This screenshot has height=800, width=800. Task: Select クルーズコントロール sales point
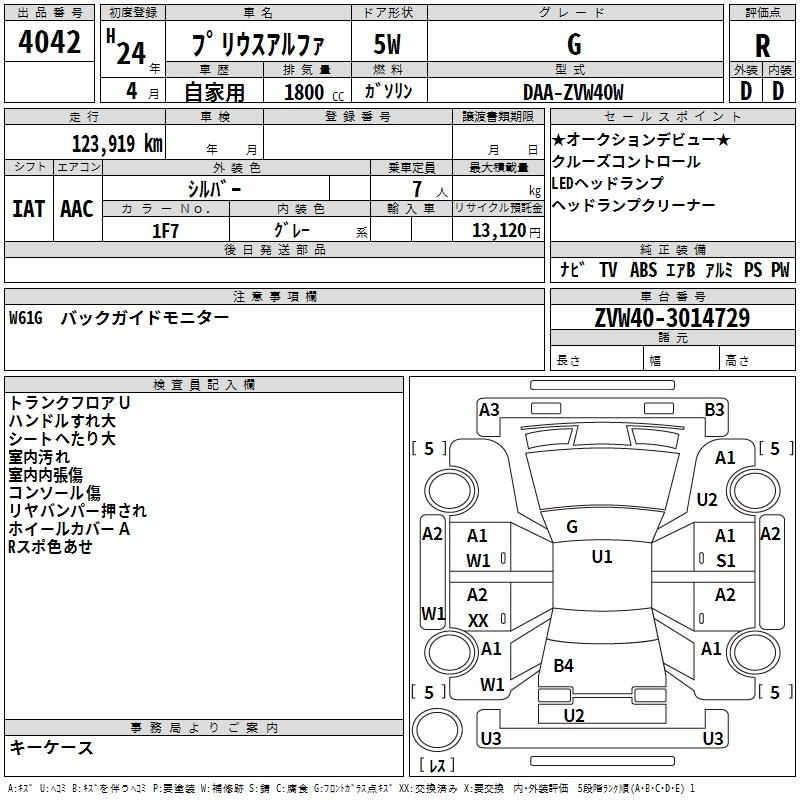(x=626, y=162)
